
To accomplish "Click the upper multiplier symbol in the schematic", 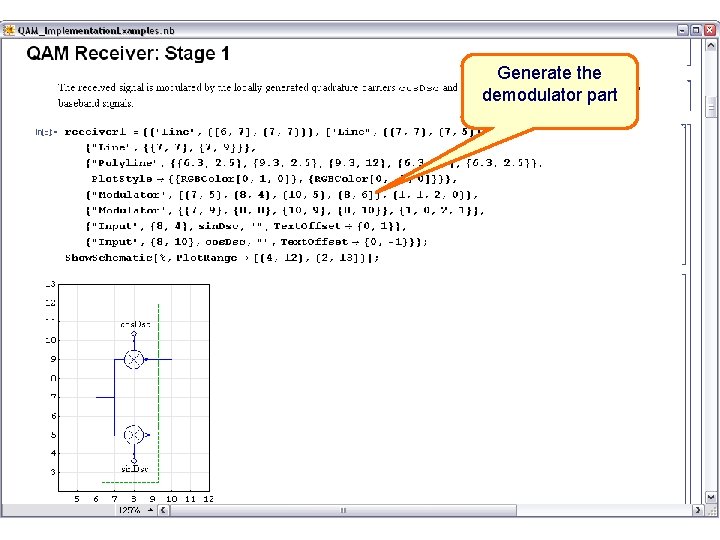I will tap(134, 360).
